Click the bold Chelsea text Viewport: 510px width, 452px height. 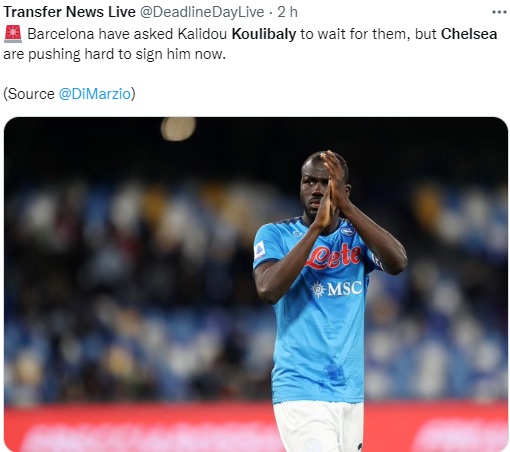tap(469, 34)
